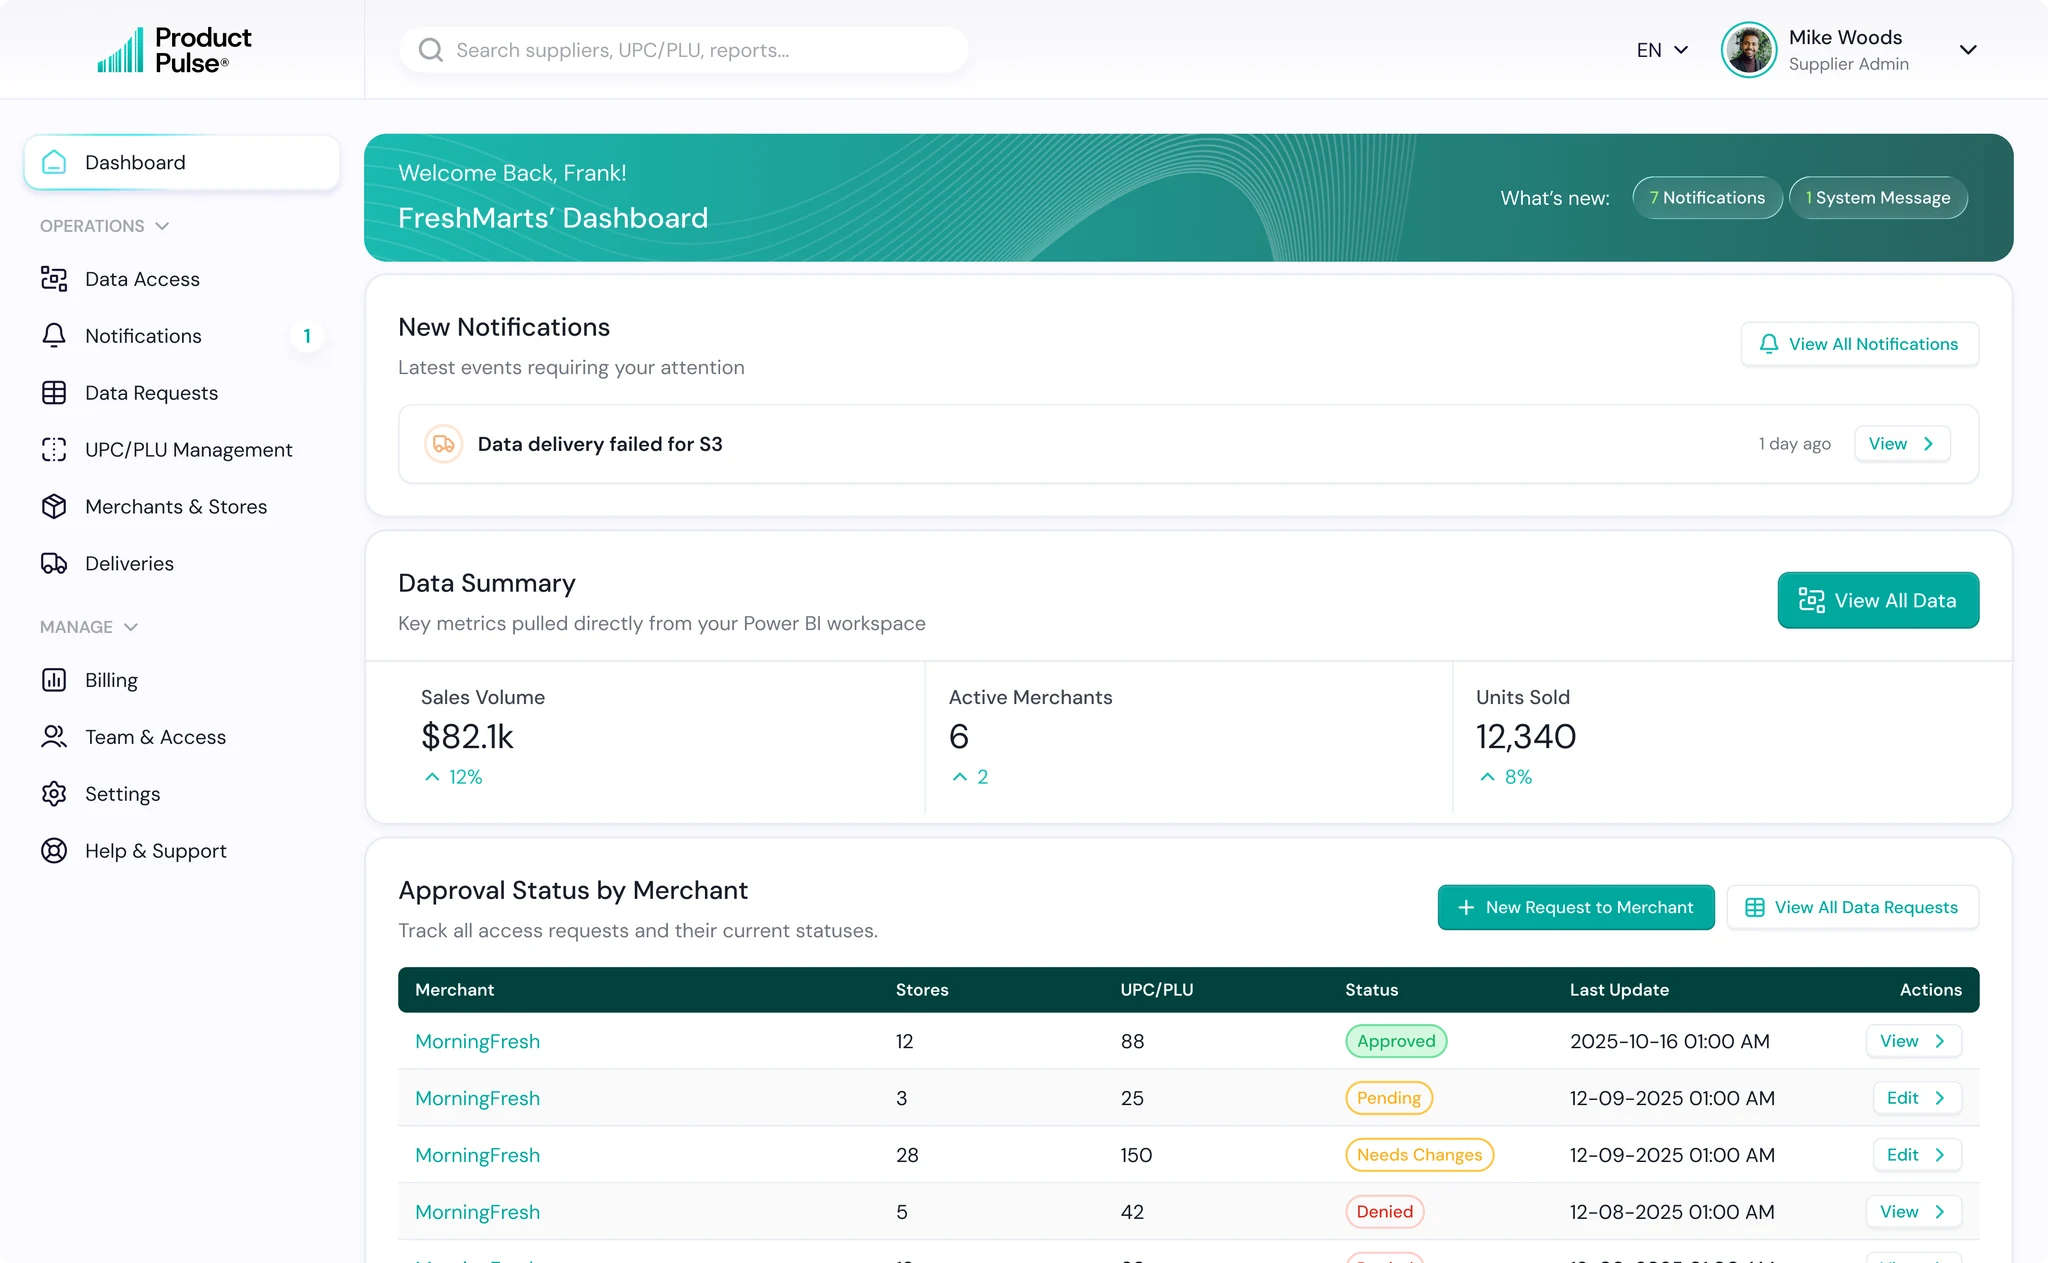This screenshot has height=1263, width=2048.
Task: Open MorningFresh link in Pending row
Action: (x=477, y=1098)
